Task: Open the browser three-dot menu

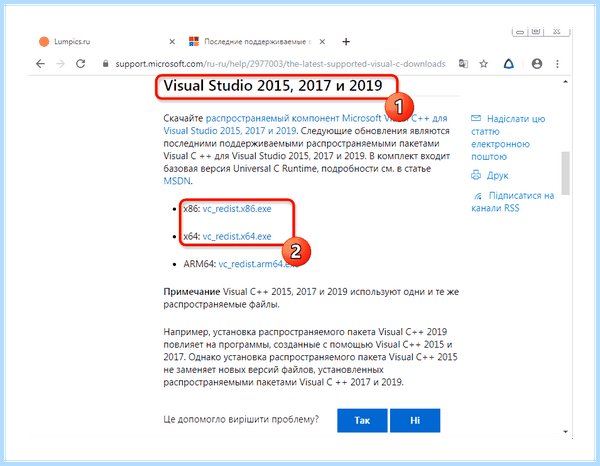Action: [557, 64]
